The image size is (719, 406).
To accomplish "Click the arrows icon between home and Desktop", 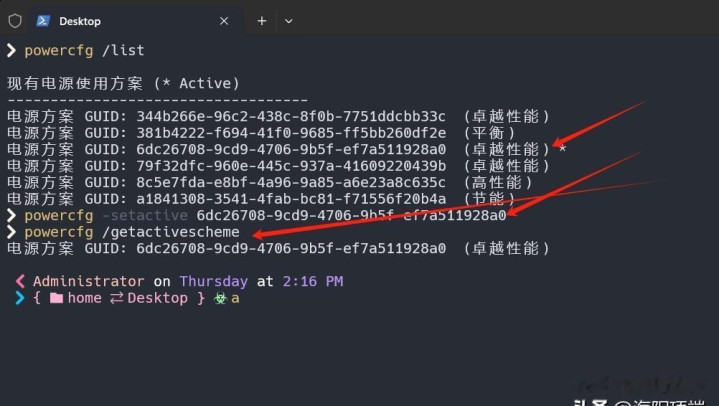I will click(x=115, y=298).
